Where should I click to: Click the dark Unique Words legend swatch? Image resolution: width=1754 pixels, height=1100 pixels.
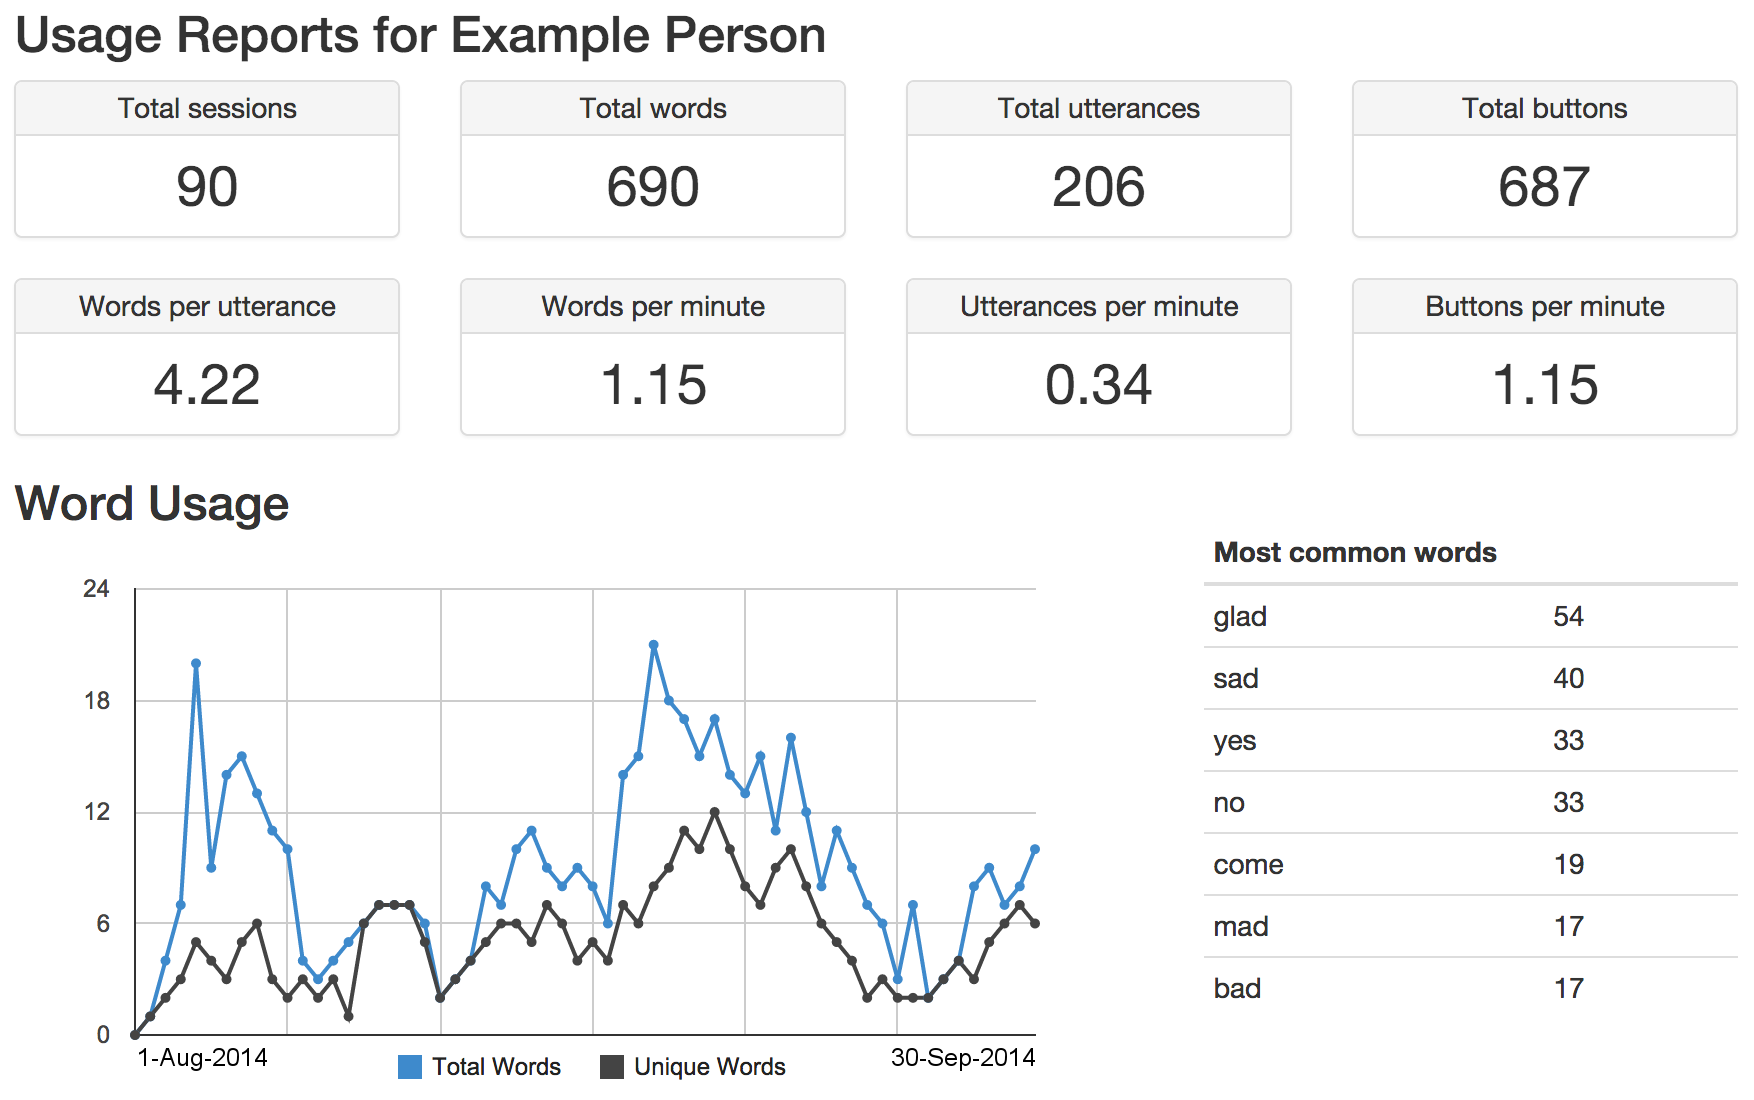tap(611, 1067)
